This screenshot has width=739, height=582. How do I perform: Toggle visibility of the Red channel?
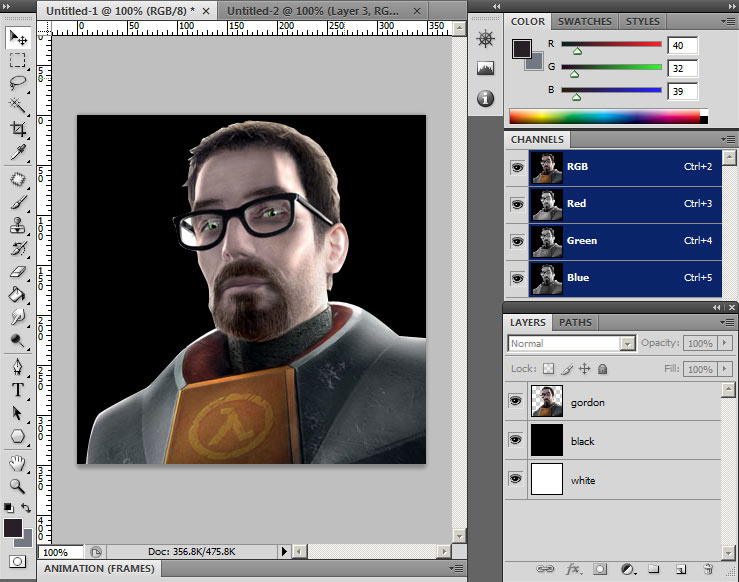pyautogui.click(x=516, y=204)
